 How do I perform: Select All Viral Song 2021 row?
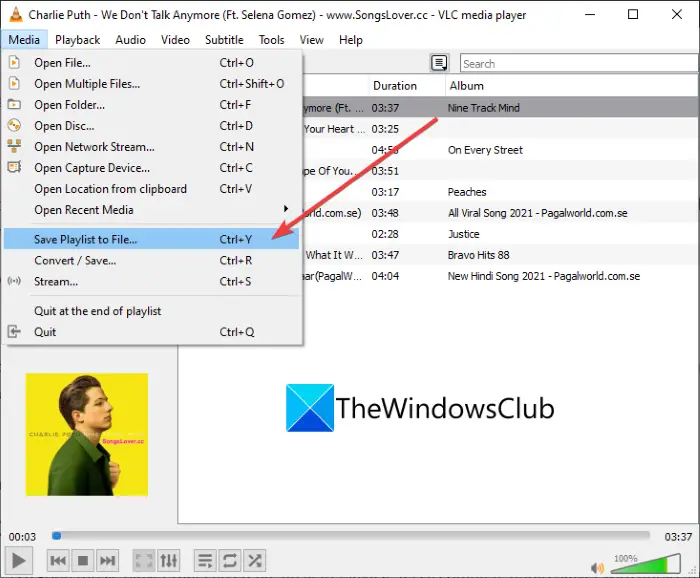point(500,213)
